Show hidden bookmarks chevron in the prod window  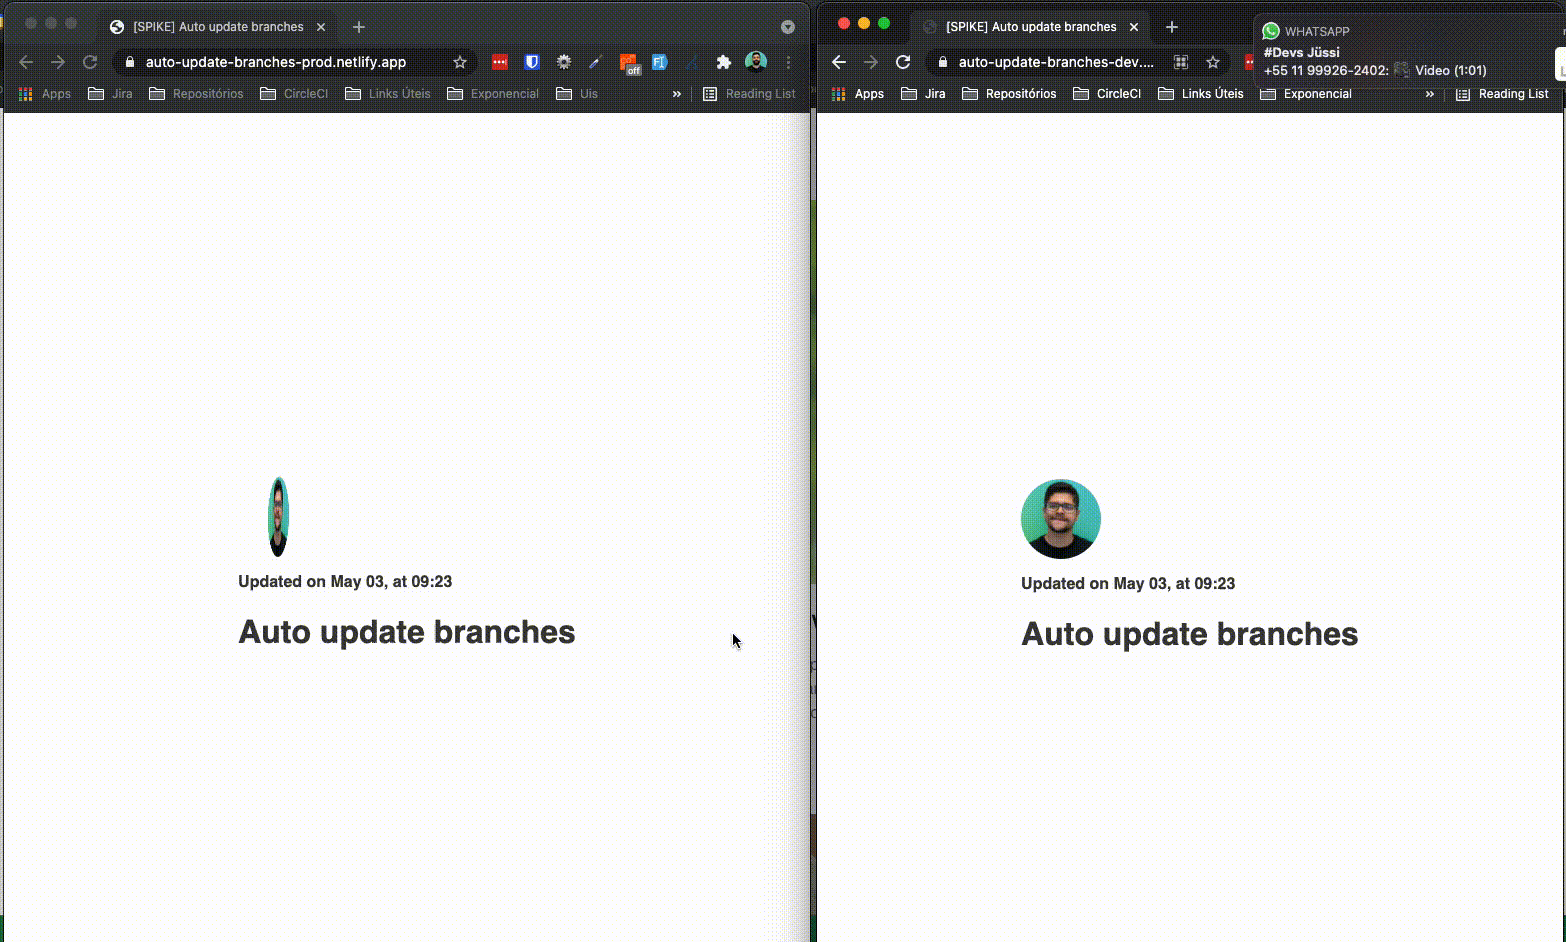tap(677, 94)
